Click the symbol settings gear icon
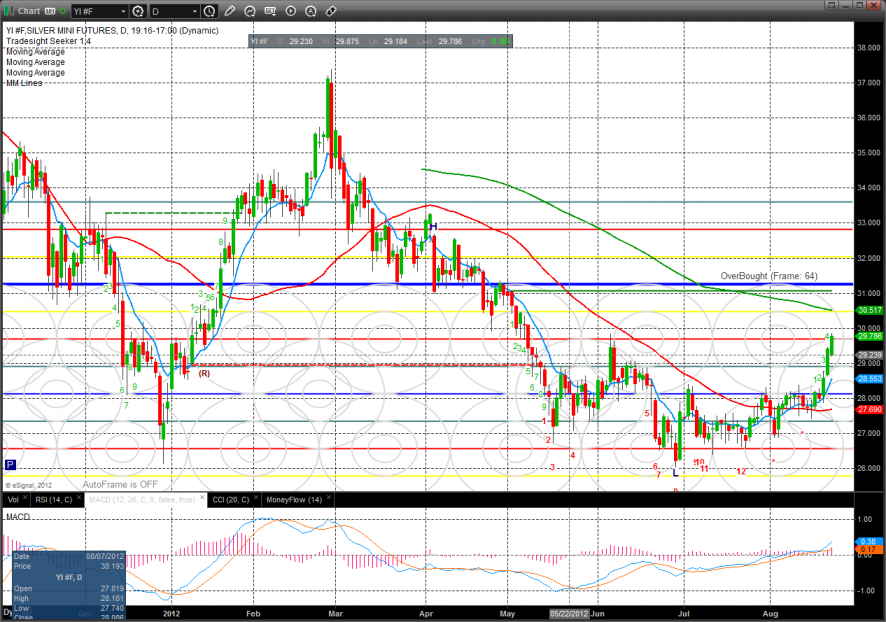Screen dimensions: 886x622 point(138,11)
